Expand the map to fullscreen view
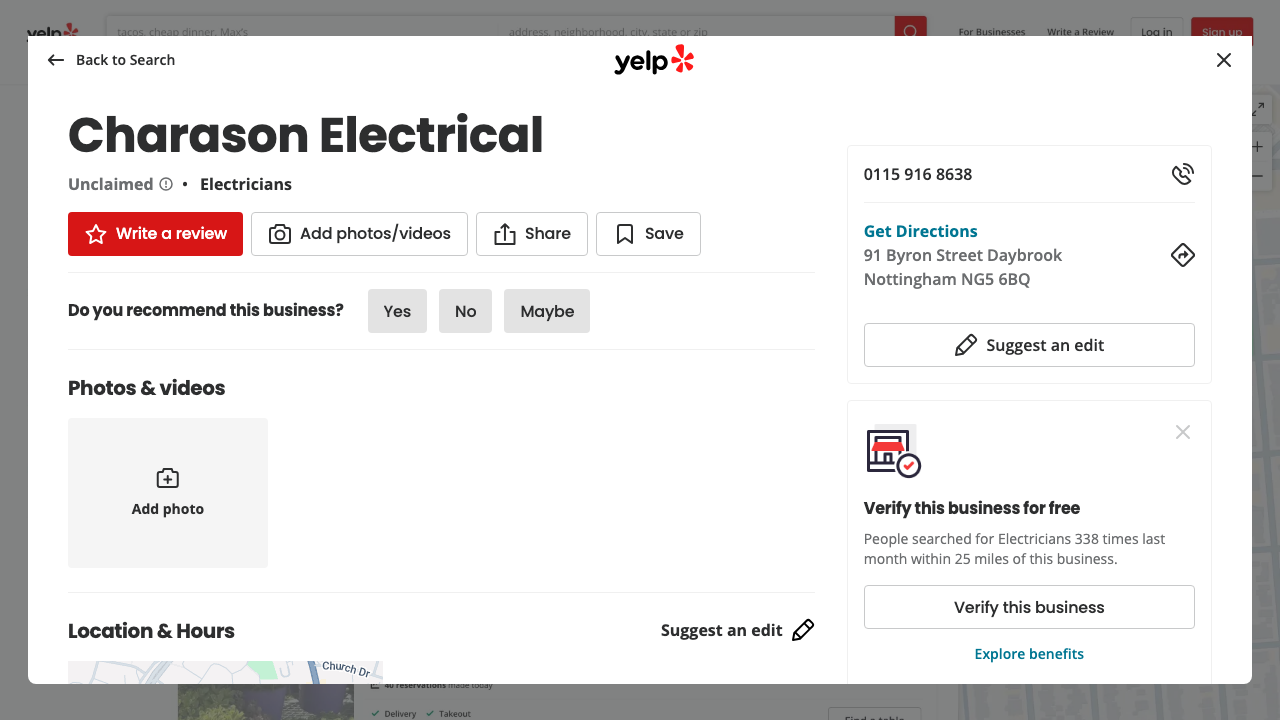This screenshot has height=720, width=1280. (1257, 108)
